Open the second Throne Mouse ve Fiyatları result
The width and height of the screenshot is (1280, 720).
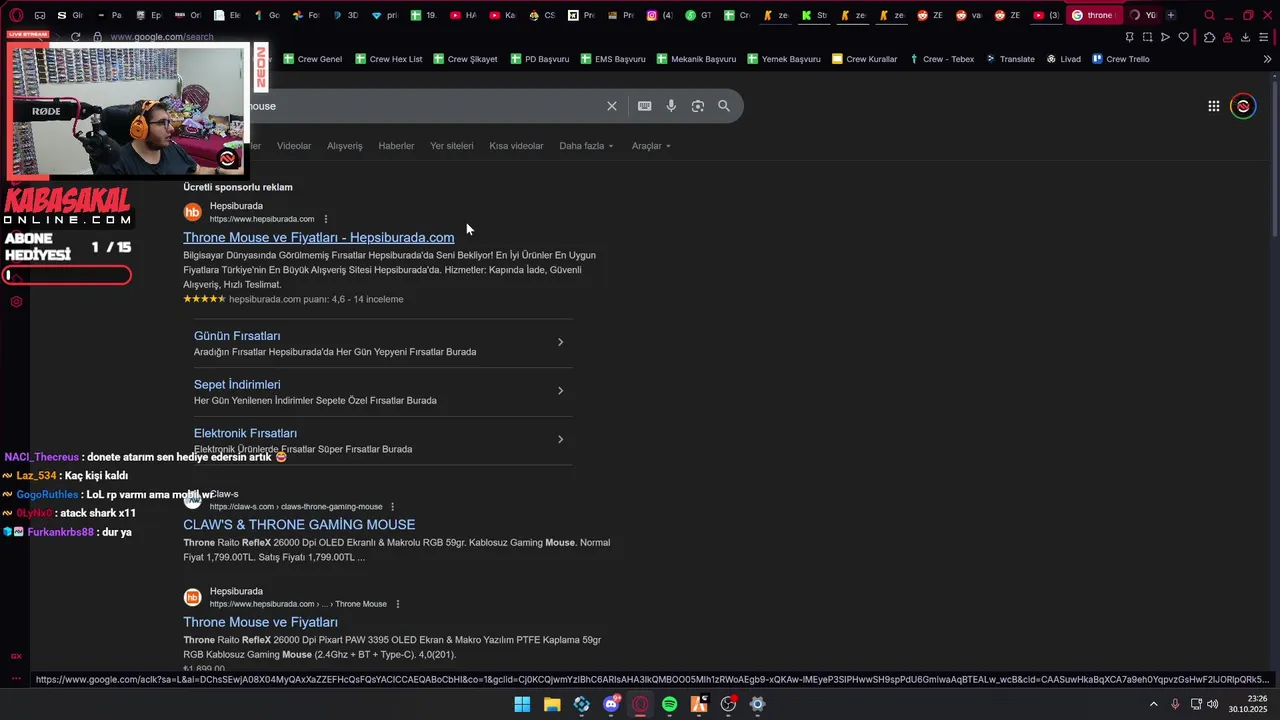260,622
